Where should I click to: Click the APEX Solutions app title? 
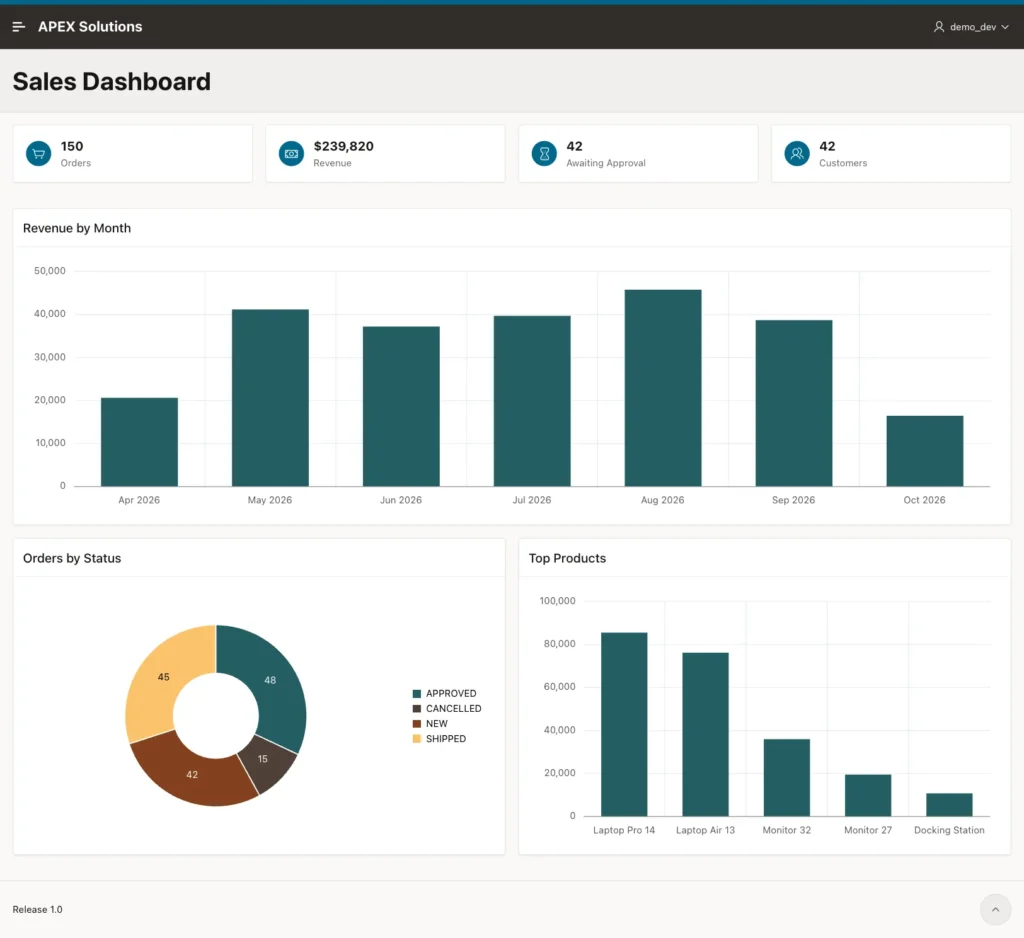90,27
